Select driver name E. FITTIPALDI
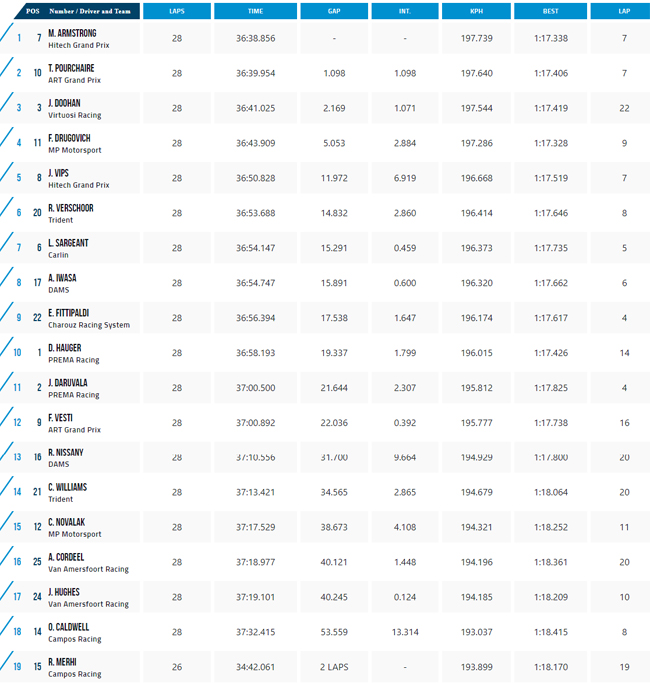This screenshot has height=683, width=650. (68, 313)
